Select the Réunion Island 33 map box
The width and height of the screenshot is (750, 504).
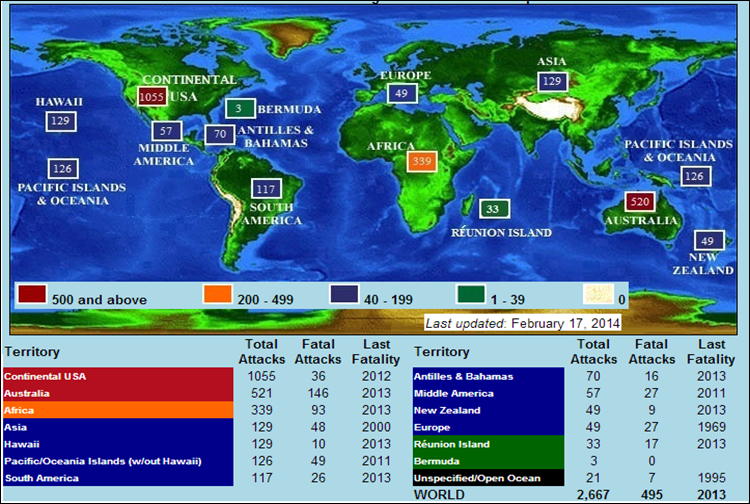click(495, 209)
